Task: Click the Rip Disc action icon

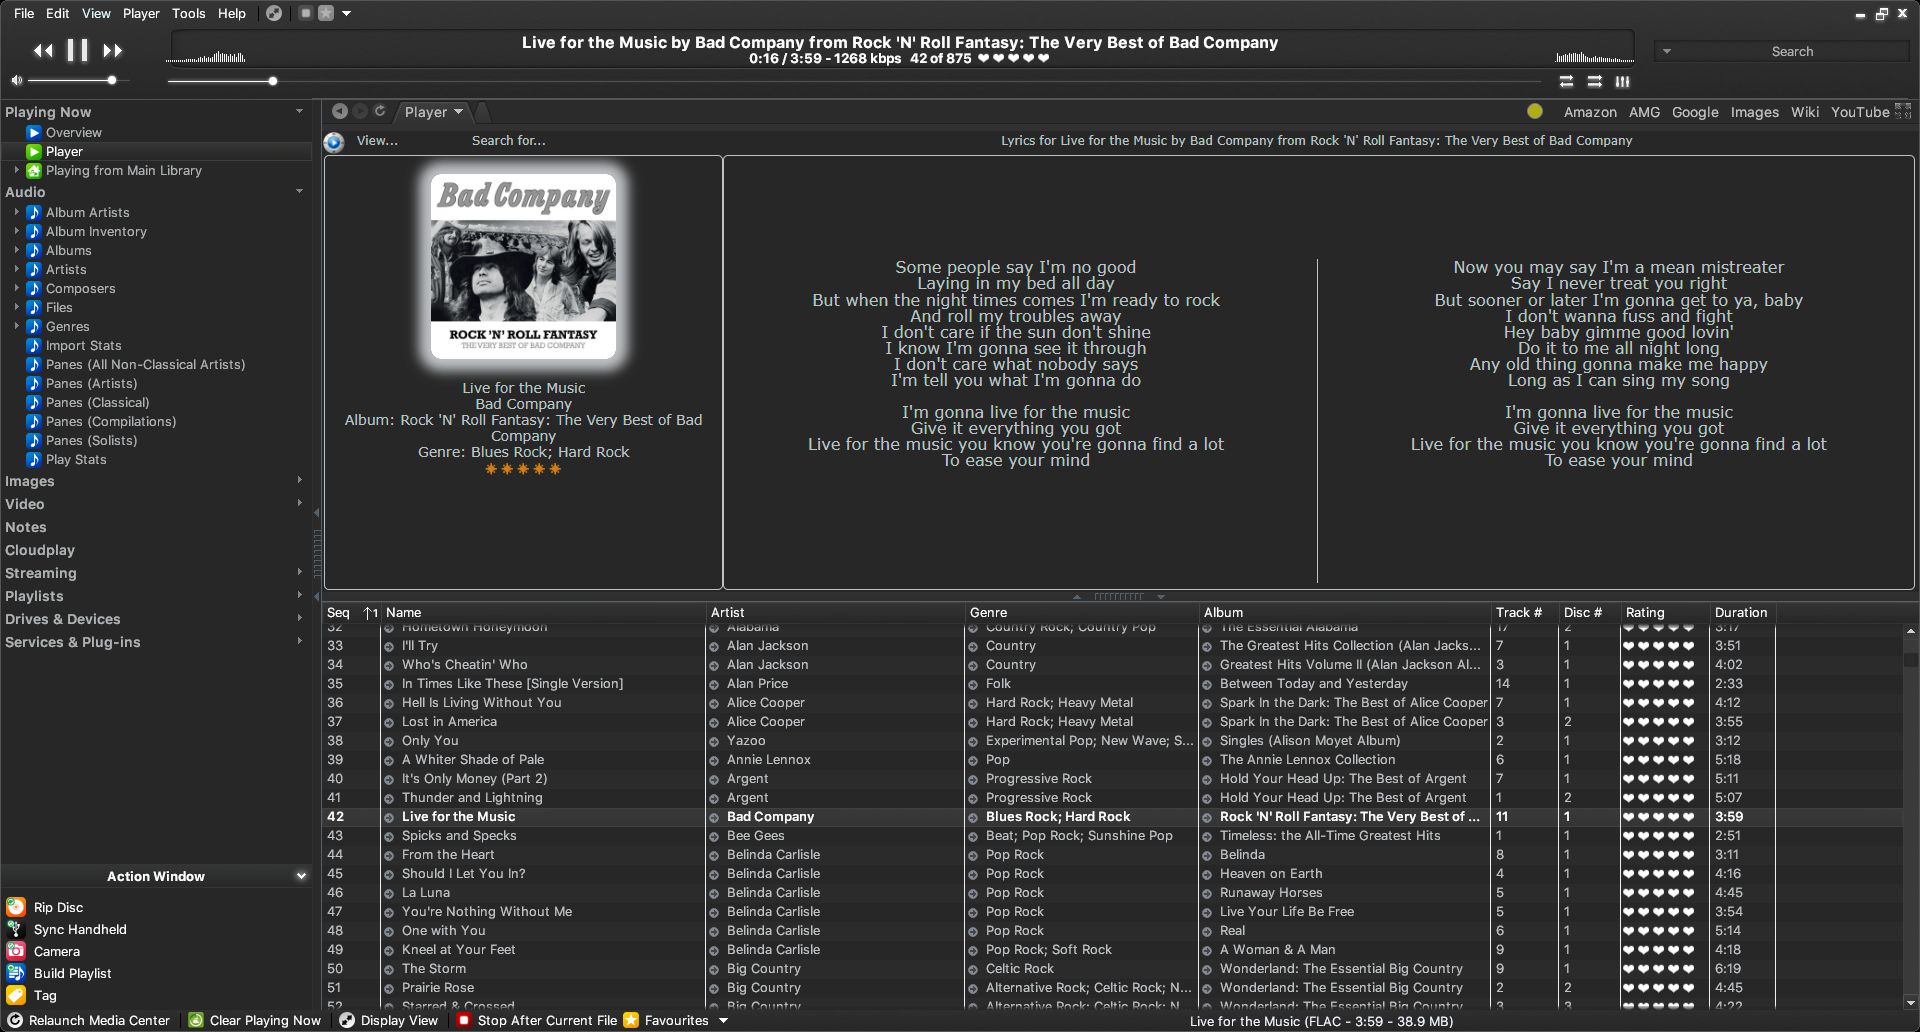Action: [16, 907]
